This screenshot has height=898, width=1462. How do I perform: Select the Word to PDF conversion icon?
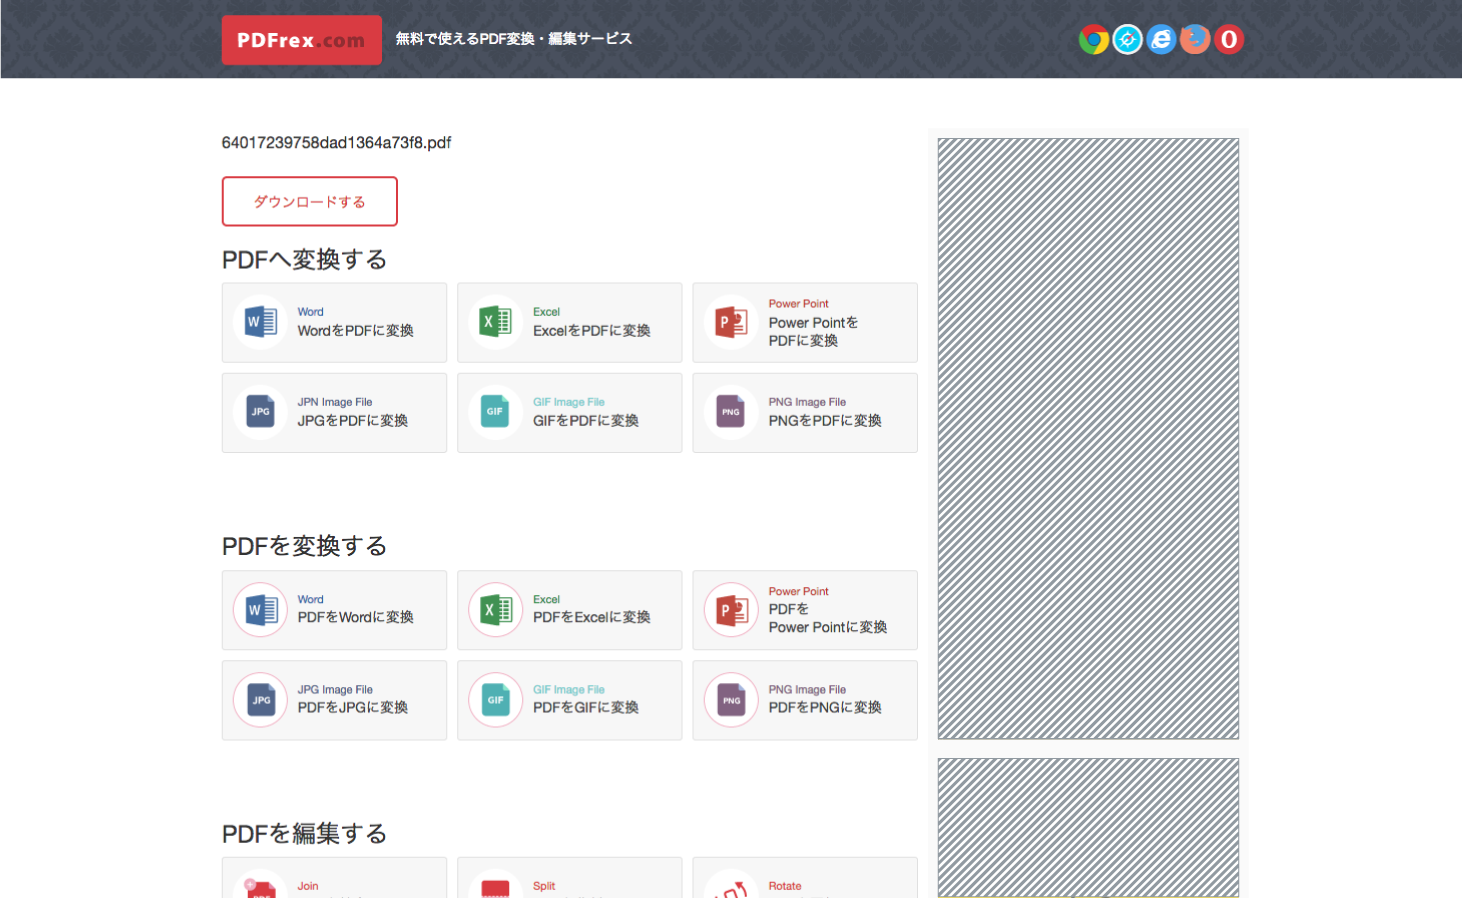click(x=260, y=323)
